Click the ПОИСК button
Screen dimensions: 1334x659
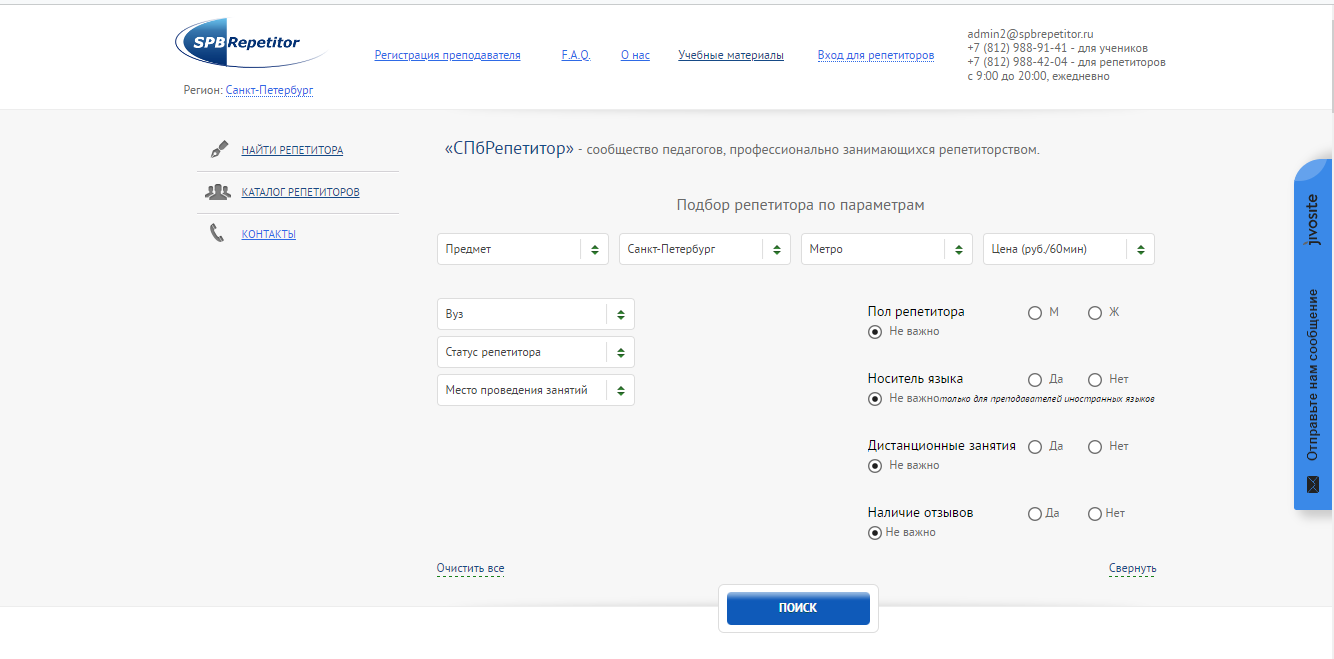pos(798,608)
